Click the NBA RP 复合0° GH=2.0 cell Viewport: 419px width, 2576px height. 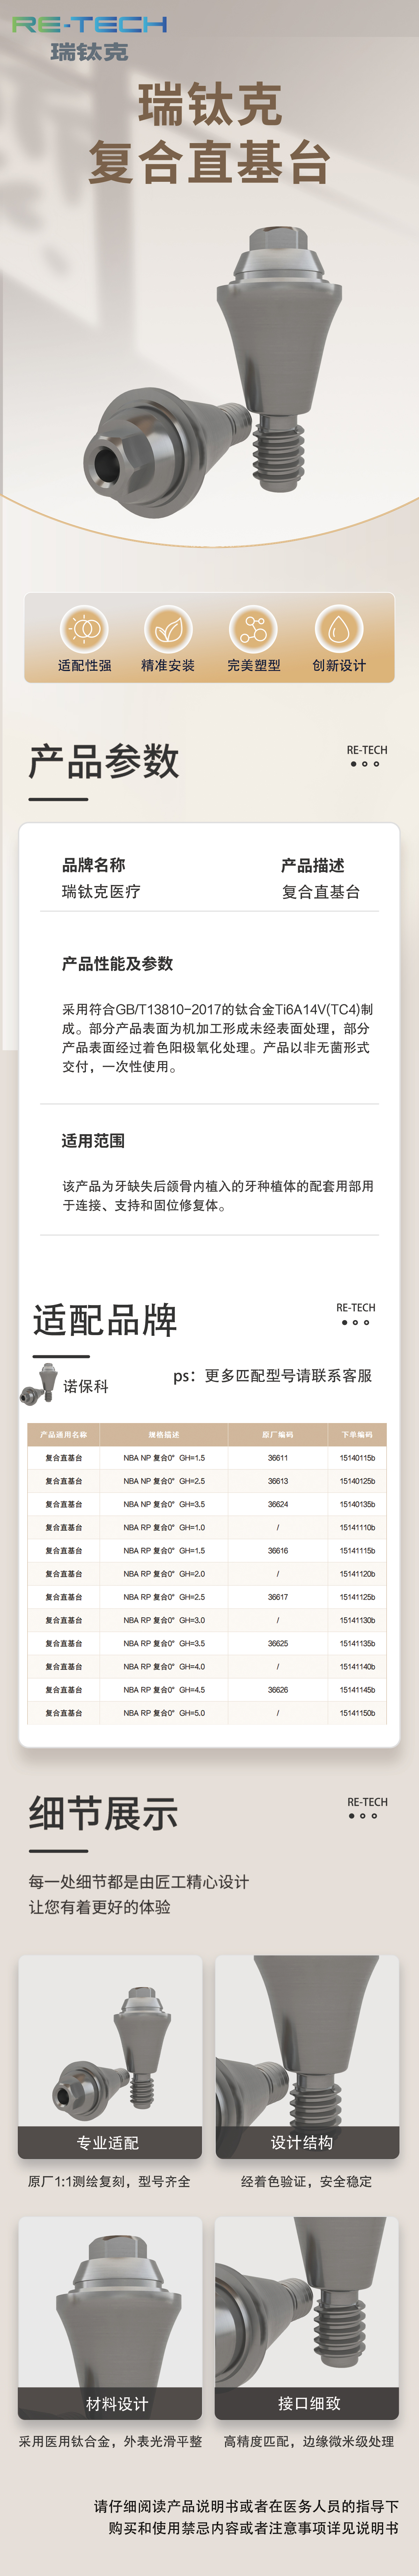[x=164, y=1574]
